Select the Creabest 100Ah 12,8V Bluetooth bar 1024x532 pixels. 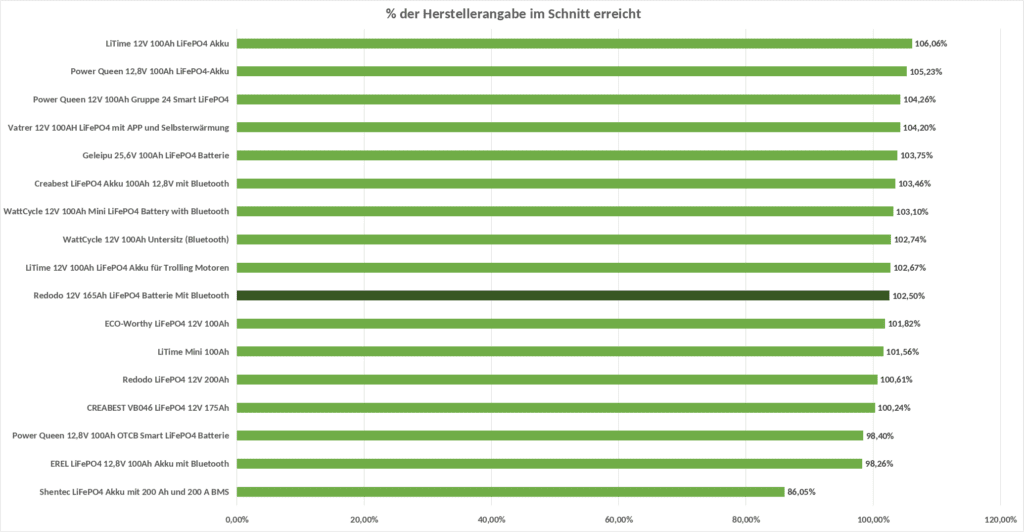pos(565,183)
